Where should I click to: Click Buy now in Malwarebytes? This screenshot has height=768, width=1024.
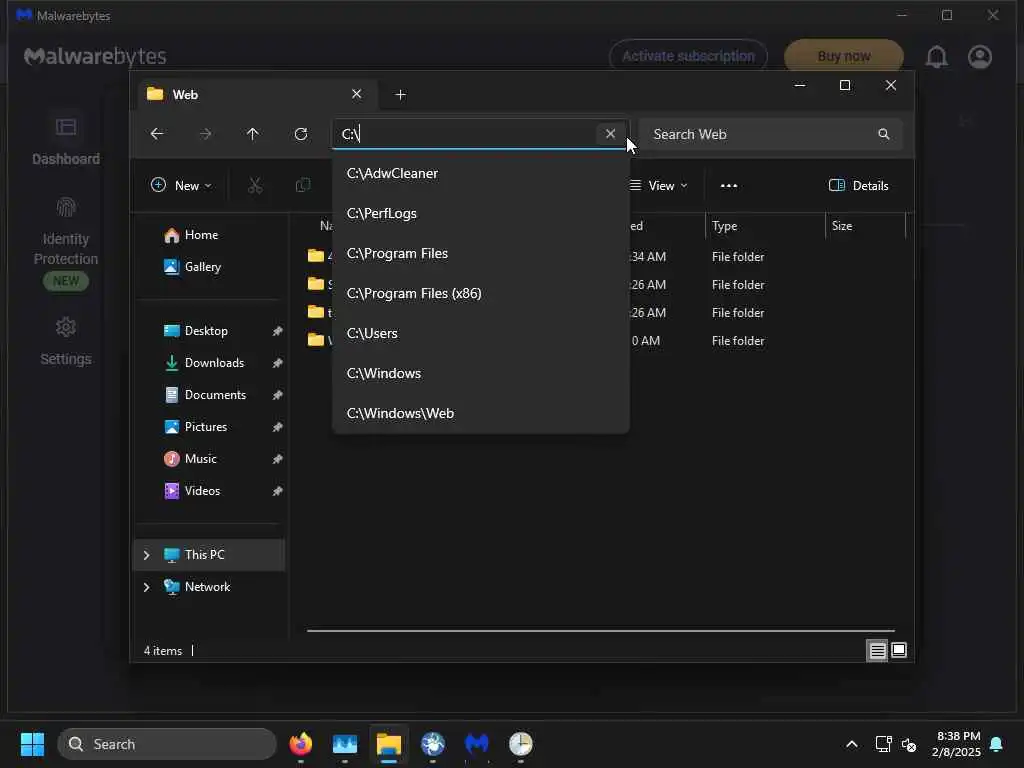pos(844,57)
